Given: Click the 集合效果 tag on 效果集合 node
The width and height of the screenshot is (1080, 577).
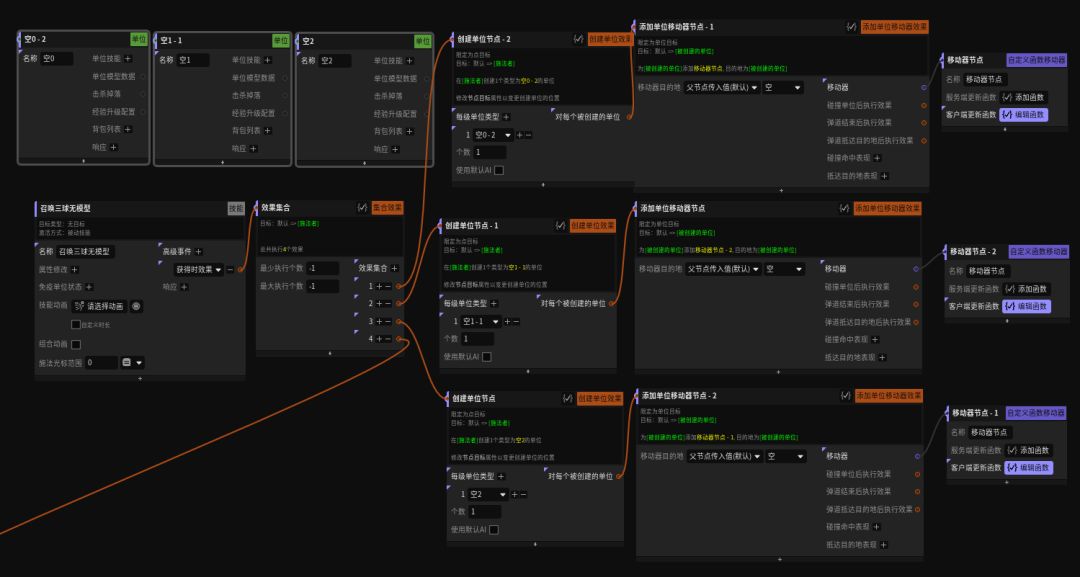Looking at the screenshot, I should pyautogui.click(x=387, y=207).
